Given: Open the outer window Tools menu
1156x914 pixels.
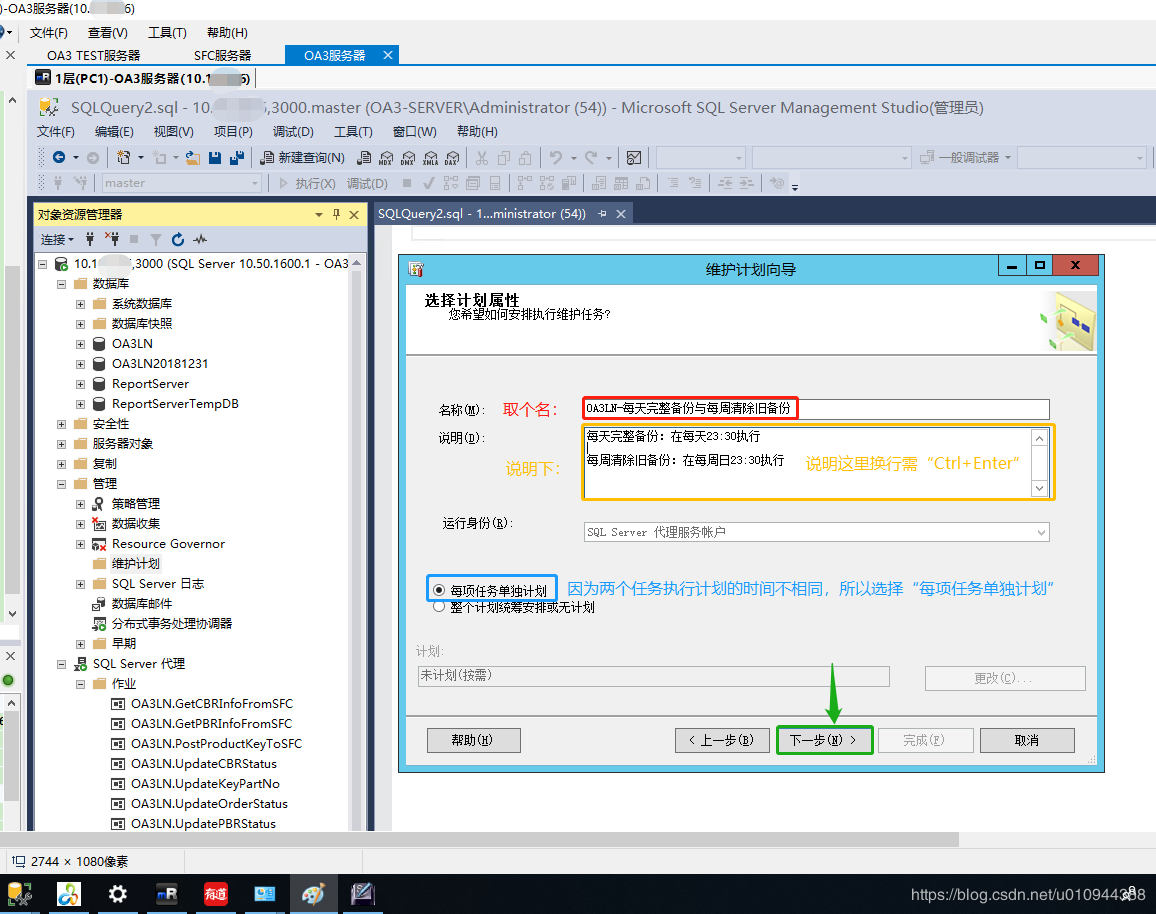Looking at the screenshot, I should [167, 32].
